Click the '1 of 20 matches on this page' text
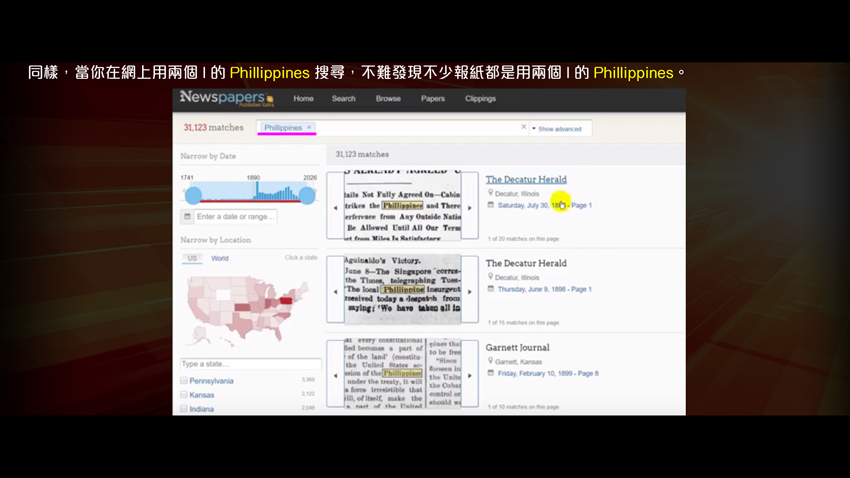The image size is (850, 478). click(523, 238)
